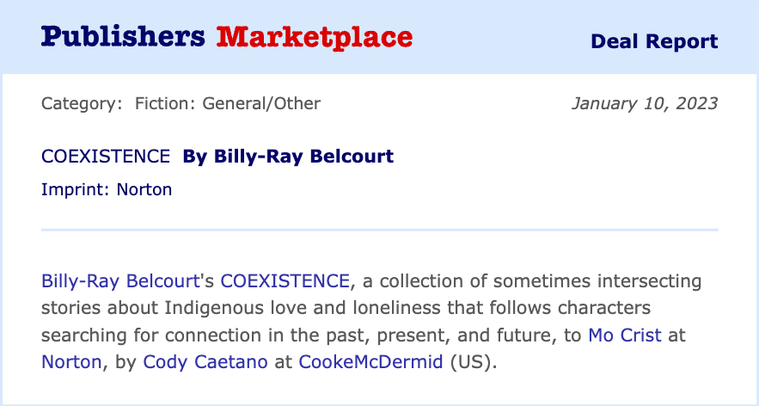759x406 pixels.
Task: Follow the Norton link in the paragraph
Action: (x=72, y=362)
